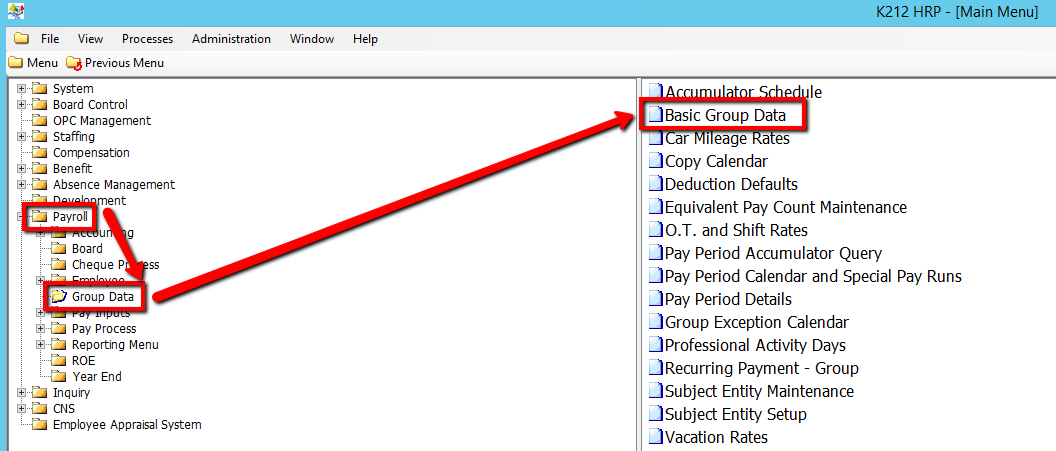Expand the Reporting Menu node
1056x451 pixels.
[x=40, y=345]
